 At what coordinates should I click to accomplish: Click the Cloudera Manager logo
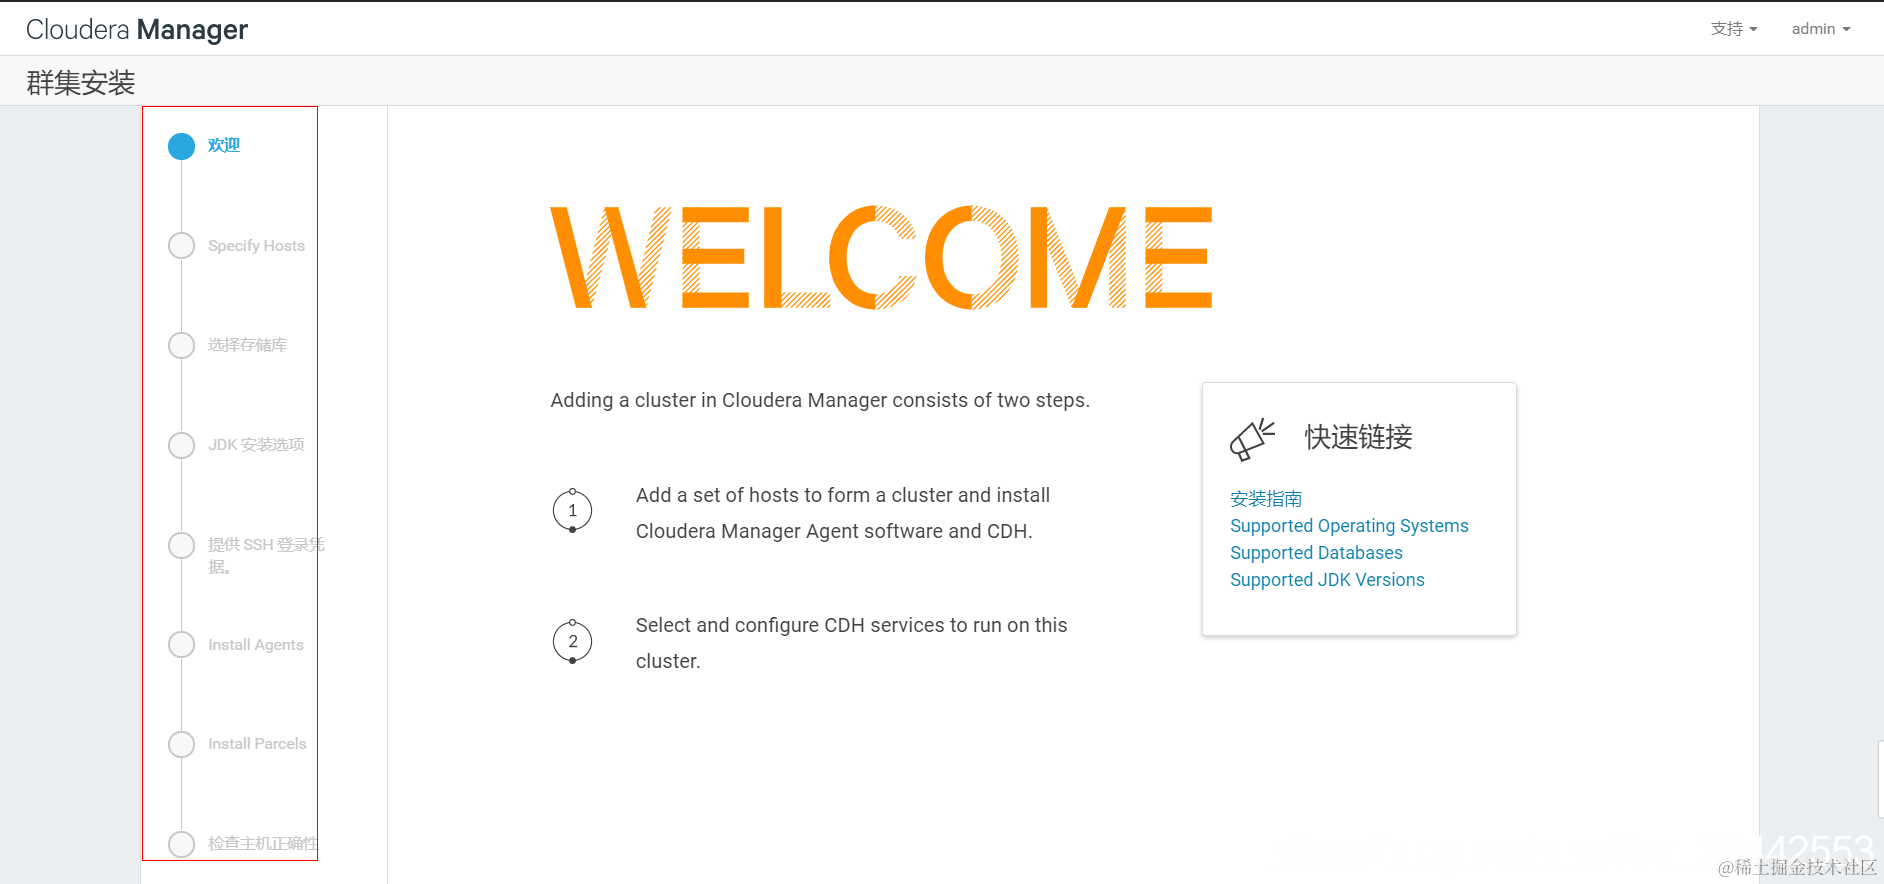click(x=137, y=30)
